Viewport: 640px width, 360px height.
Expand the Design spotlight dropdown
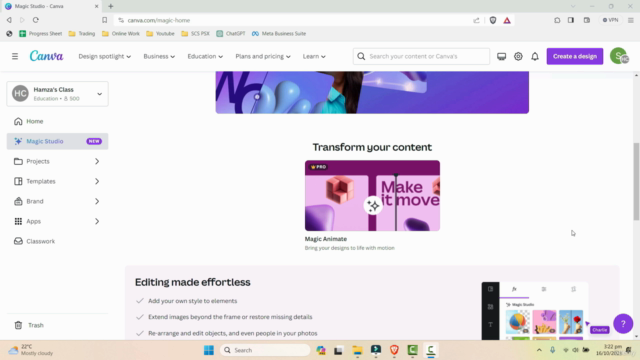[x=104, y=56]
